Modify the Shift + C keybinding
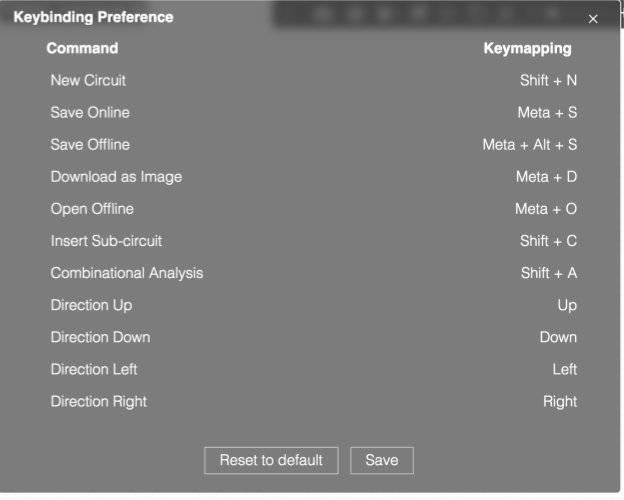624x500 pixels. pos(548,241)
